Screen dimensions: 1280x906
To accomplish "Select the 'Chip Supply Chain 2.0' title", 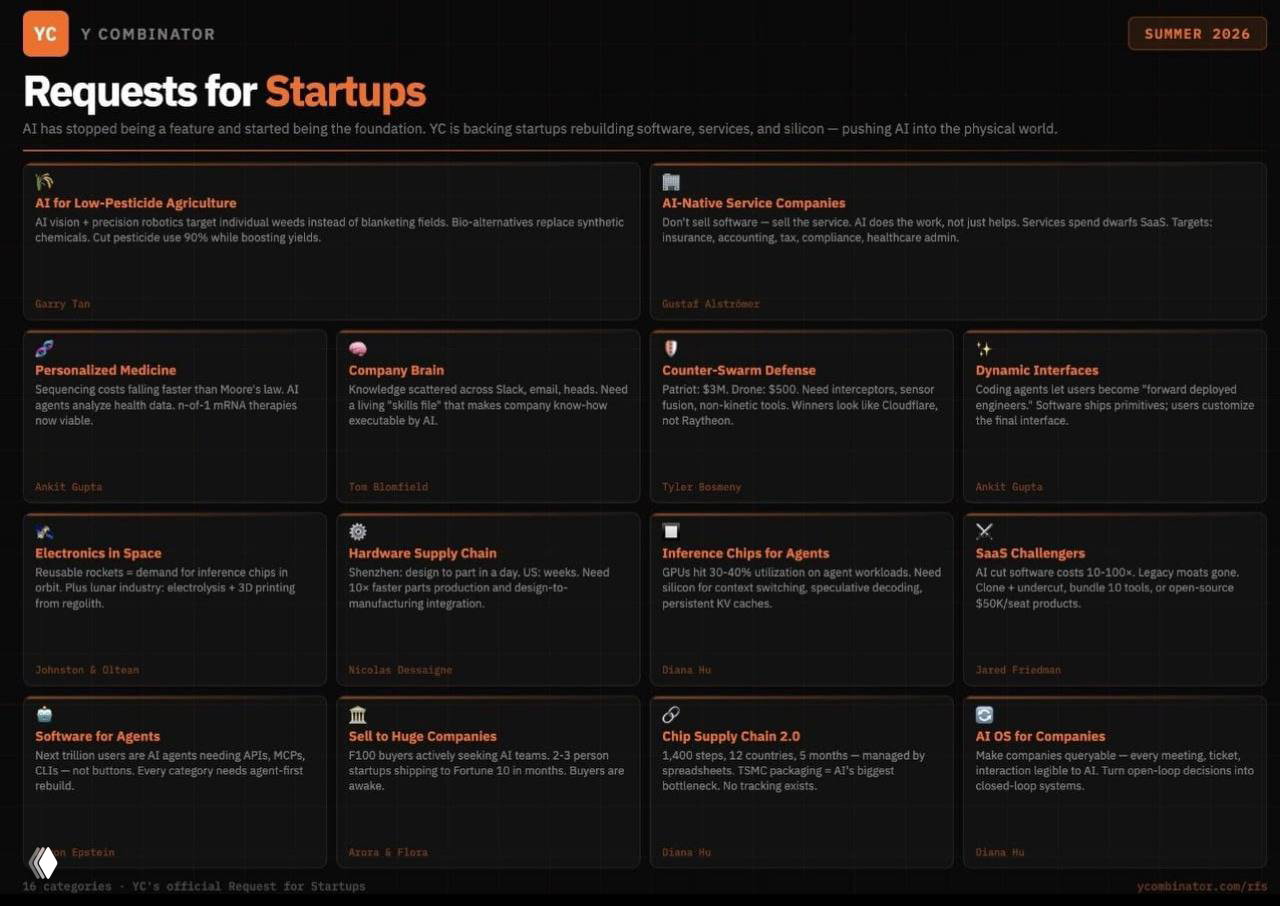I will pos(731,736).
